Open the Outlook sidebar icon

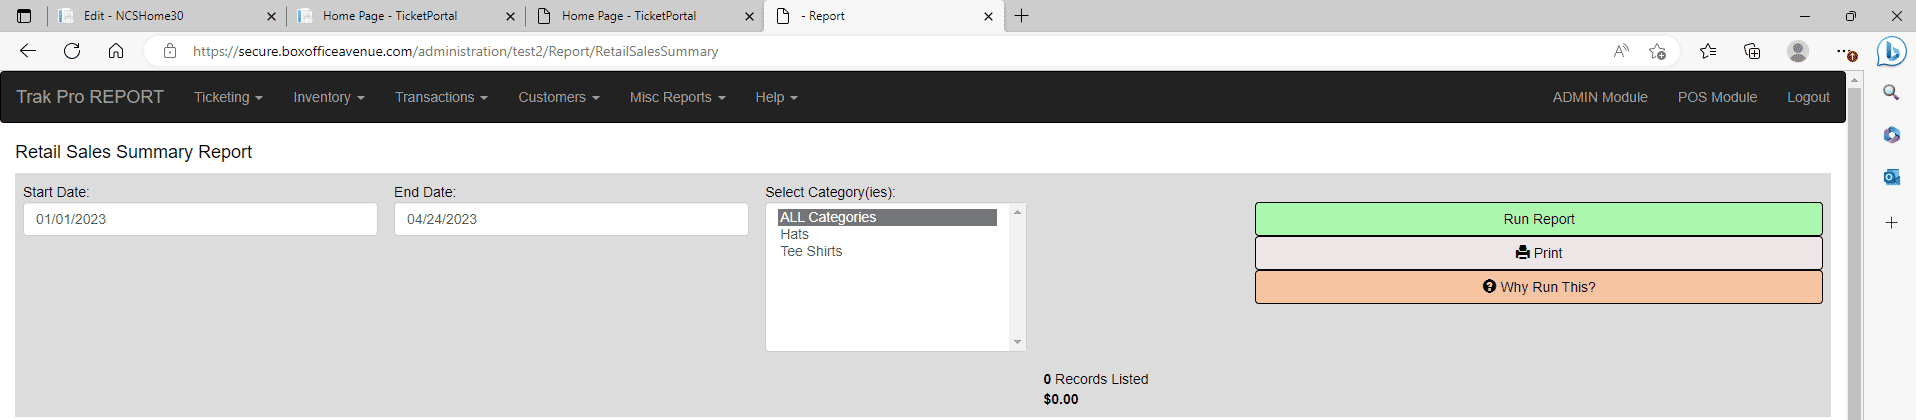1891,177
